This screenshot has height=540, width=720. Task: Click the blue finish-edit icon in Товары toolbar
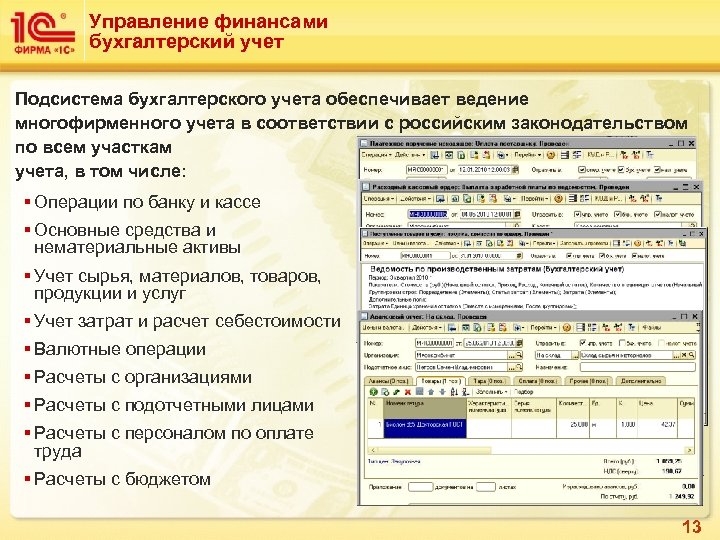(x=419, y=391)
